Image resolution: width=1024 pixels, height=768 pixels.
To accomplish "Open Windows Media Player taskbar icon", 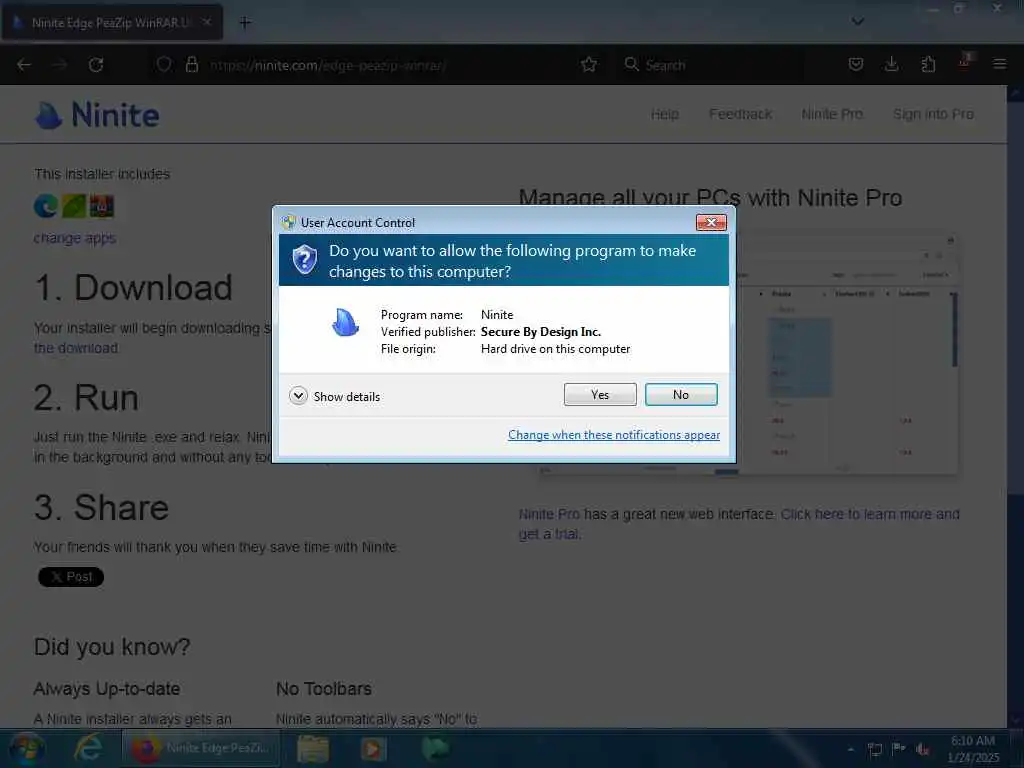I will [x=373, y=748].
